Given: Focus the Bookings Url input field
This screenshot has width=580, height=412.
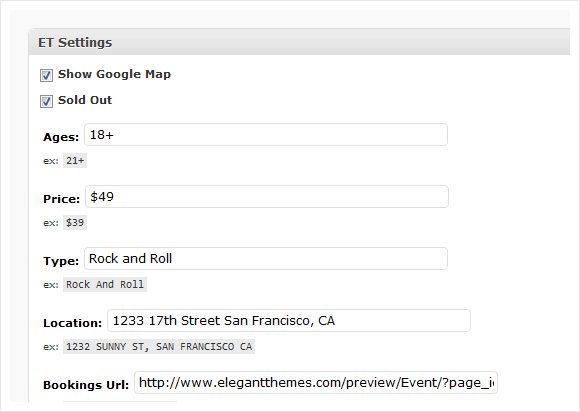Looking at the screenshot, I should [x=316, y=382].
